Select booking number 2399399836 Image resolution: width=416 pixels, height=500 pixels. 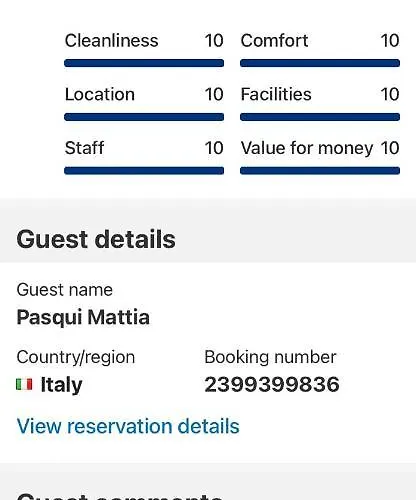pyautogui.click(x=272, y=384)
